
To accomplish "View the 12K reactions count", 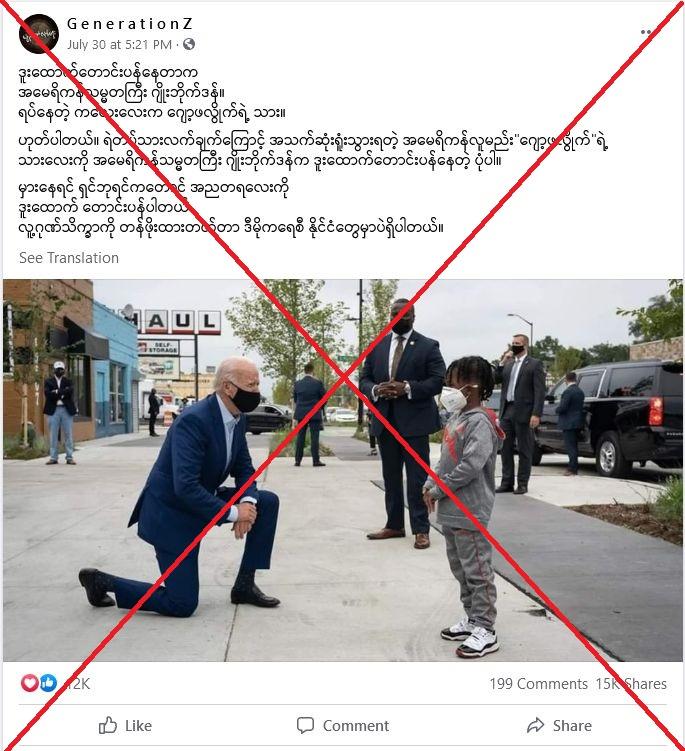I will [x=76, y=683].
